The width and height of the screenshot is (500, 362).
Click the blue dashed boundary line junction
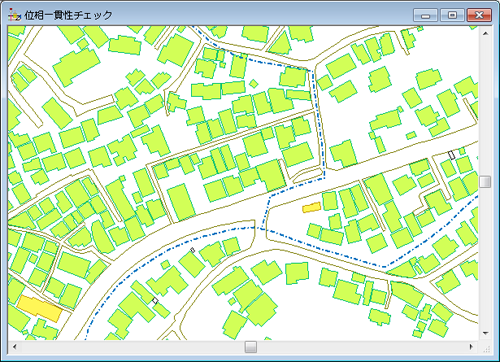pos(262,229)
